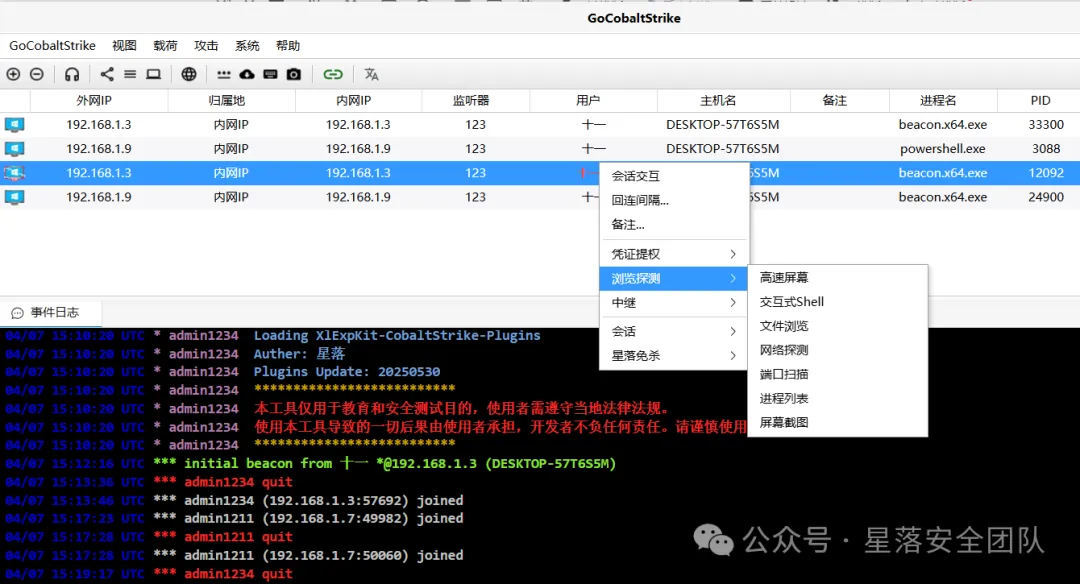Select 屏幕截图 from submenu
1080x584 pixels.
(838, 422)
